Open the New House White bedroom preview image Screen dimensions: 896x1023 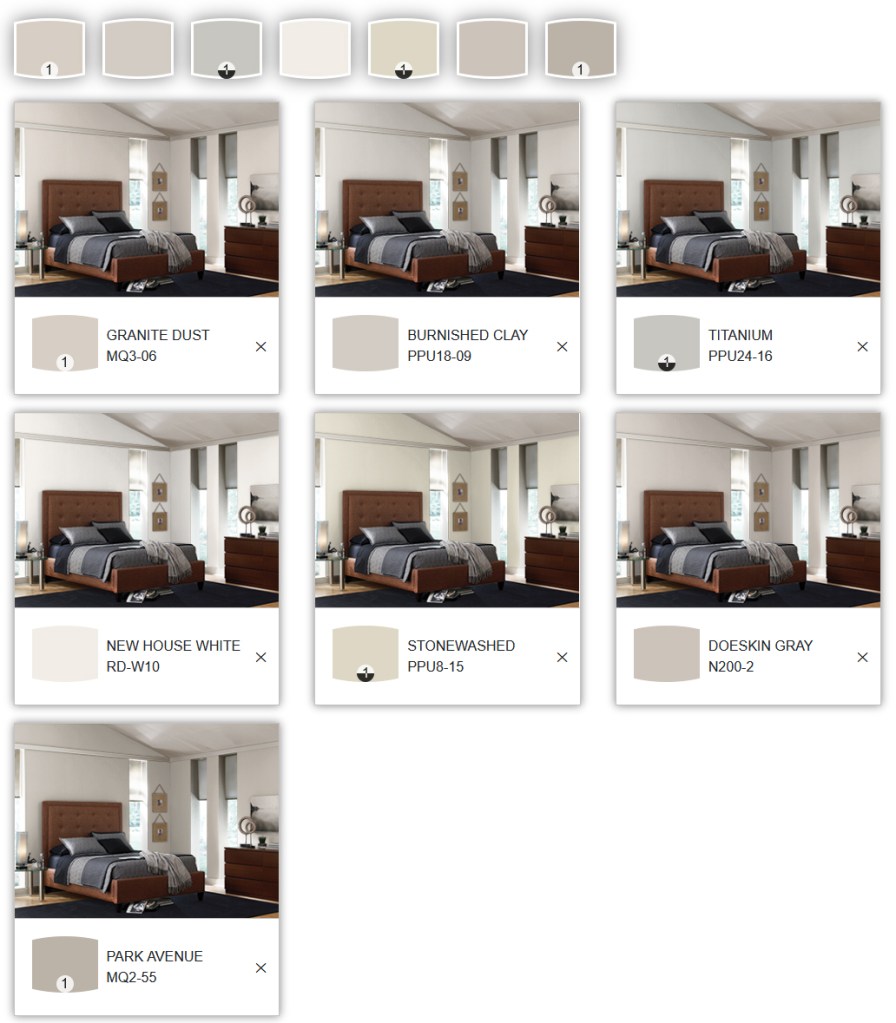click(x=147, y=510)
